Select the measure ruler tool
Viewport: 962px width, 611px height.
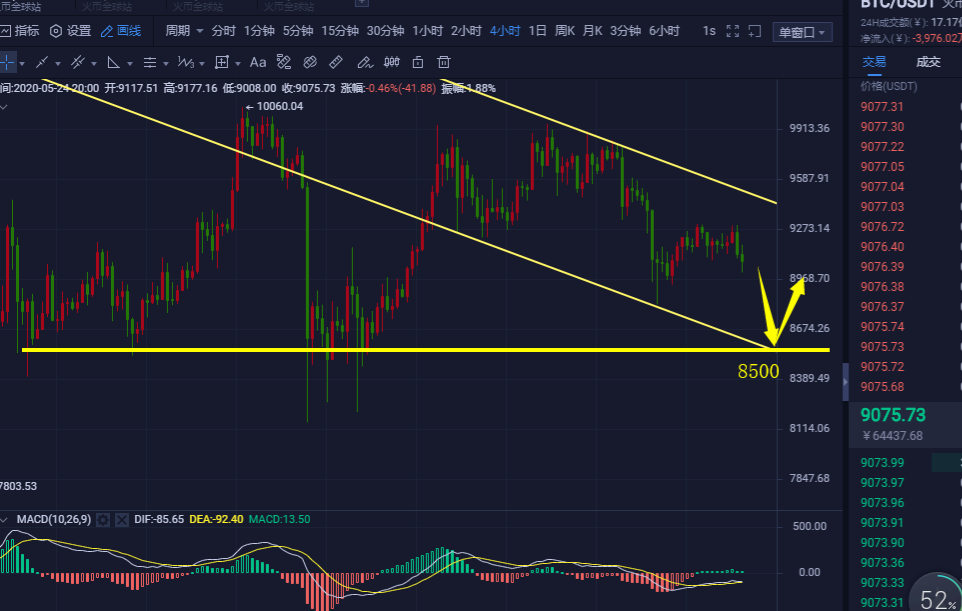(336, 62)
